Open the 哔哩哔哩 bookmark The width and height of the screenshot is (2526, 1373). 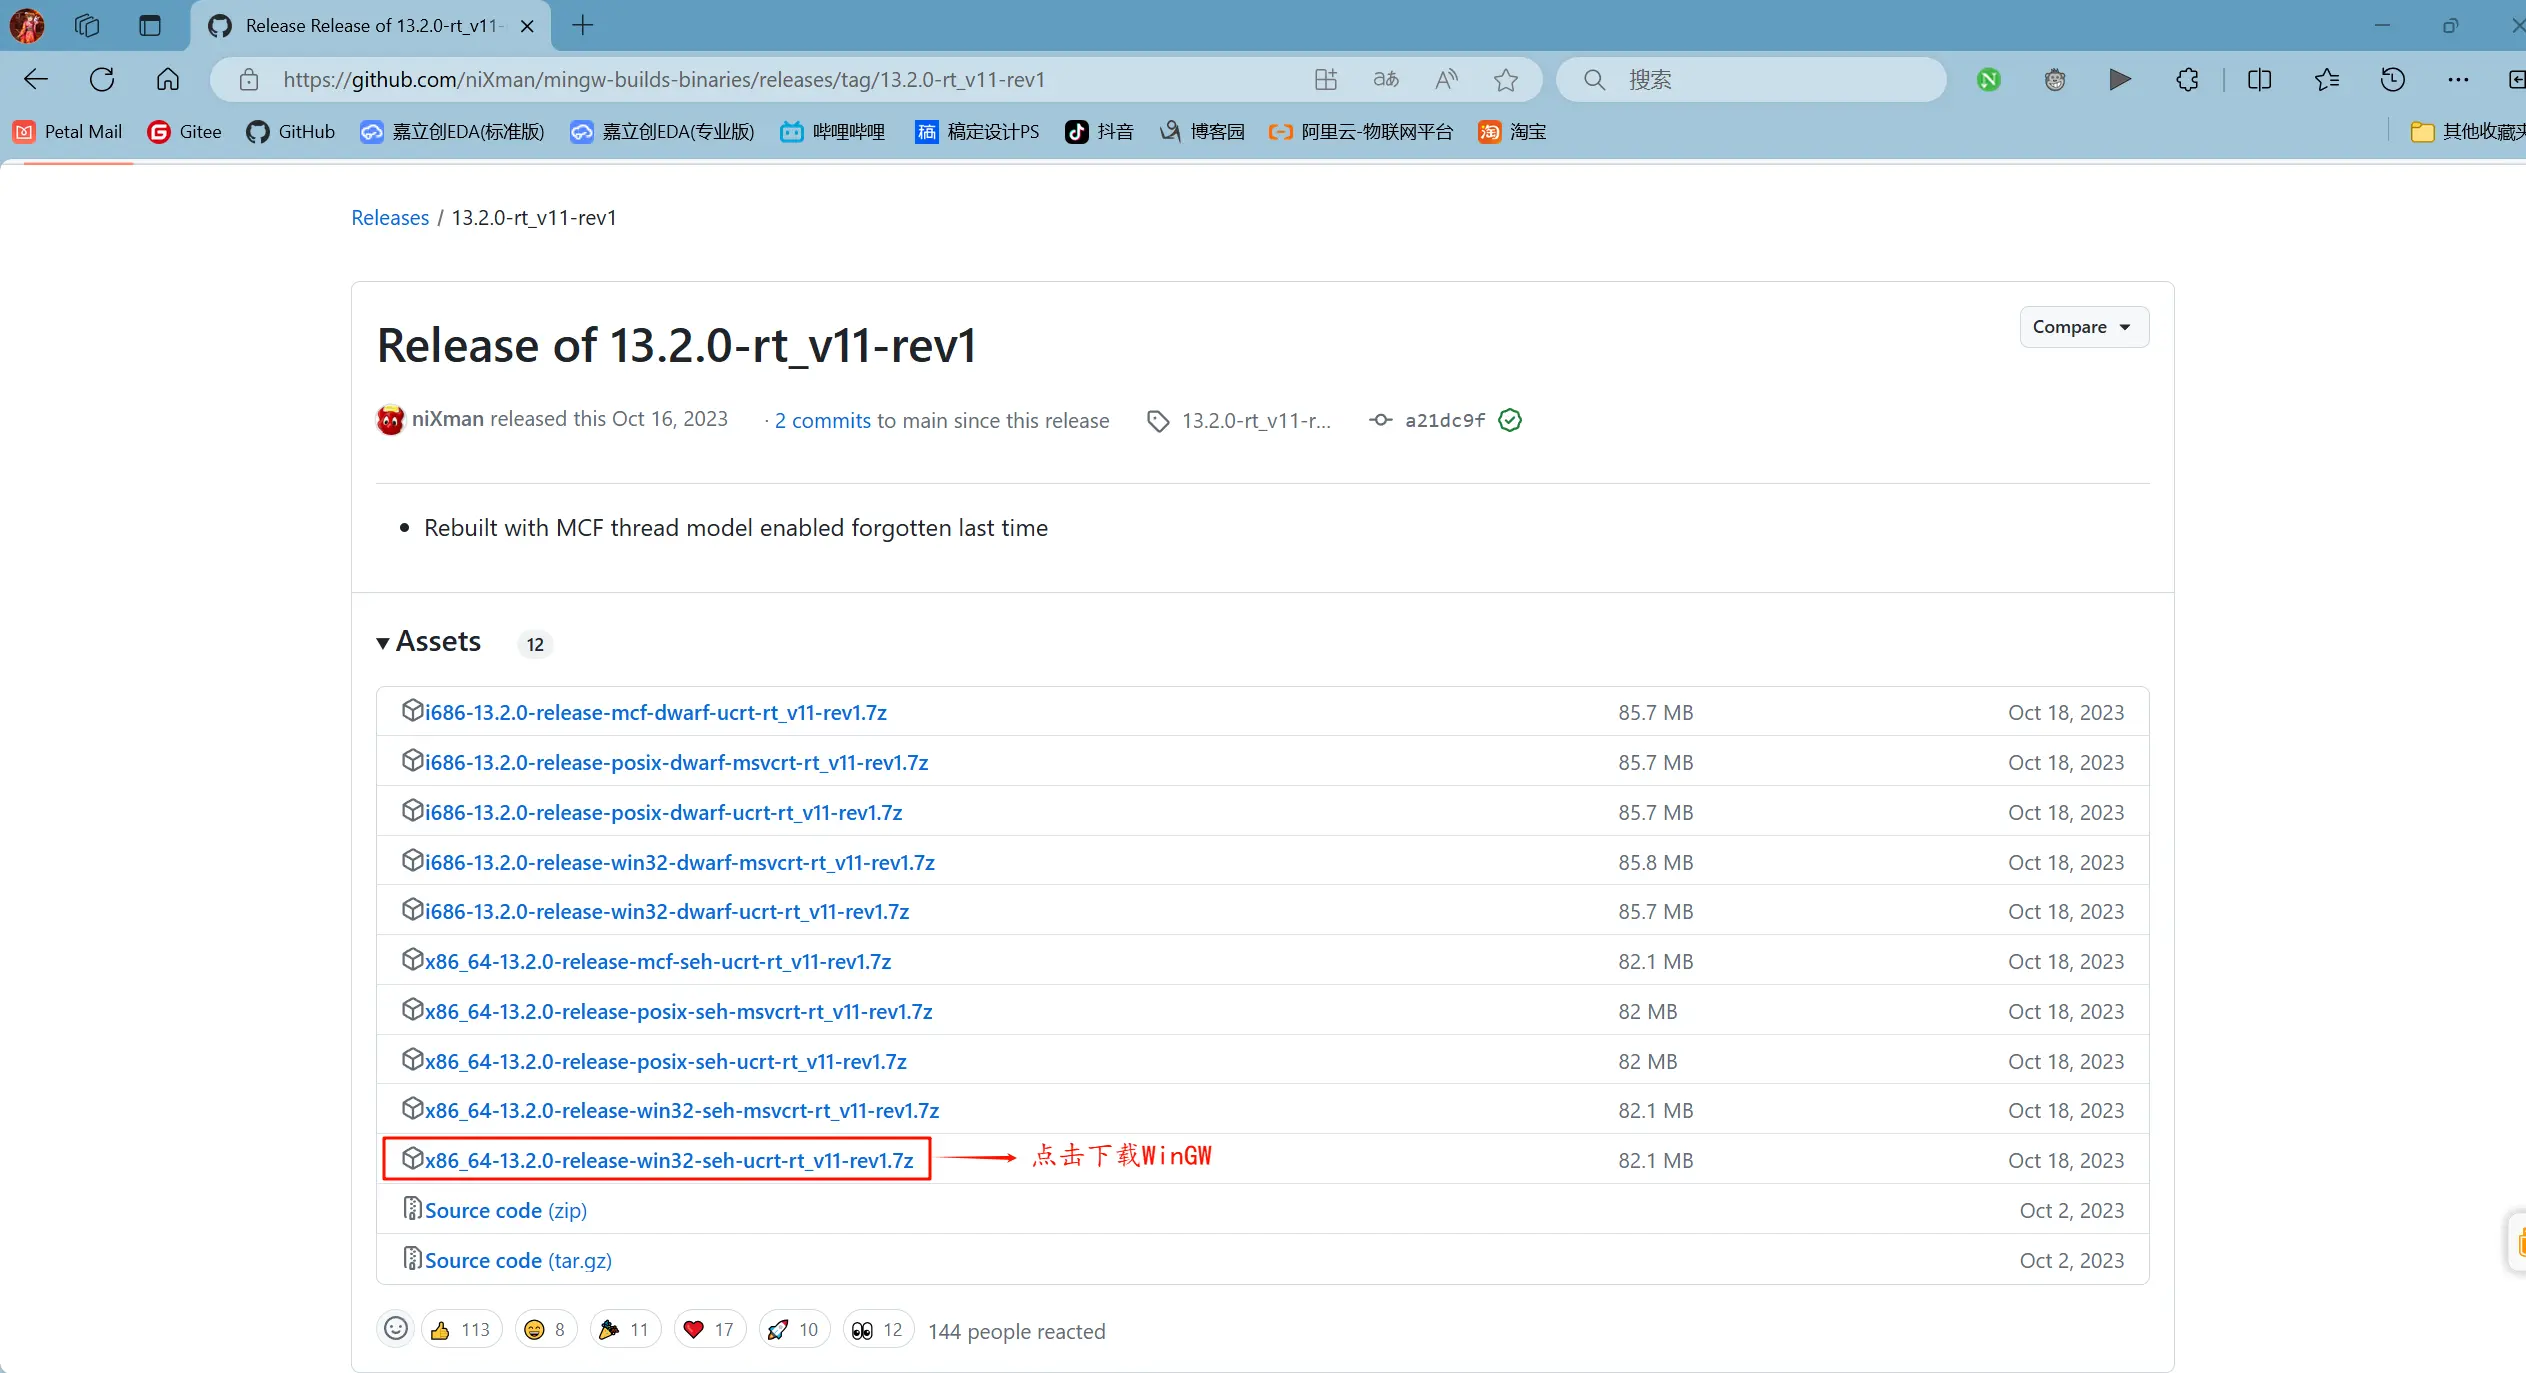click(833, 131)
